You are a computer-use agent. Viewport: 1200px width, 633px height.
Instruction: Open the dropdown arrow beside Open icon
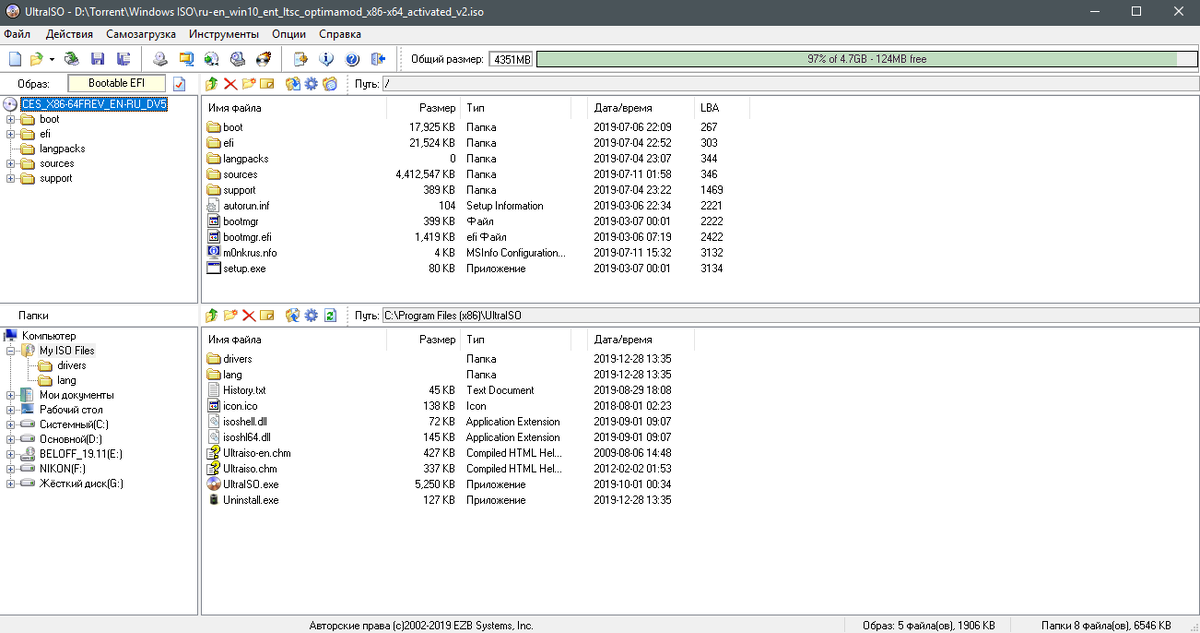[51, 60]
